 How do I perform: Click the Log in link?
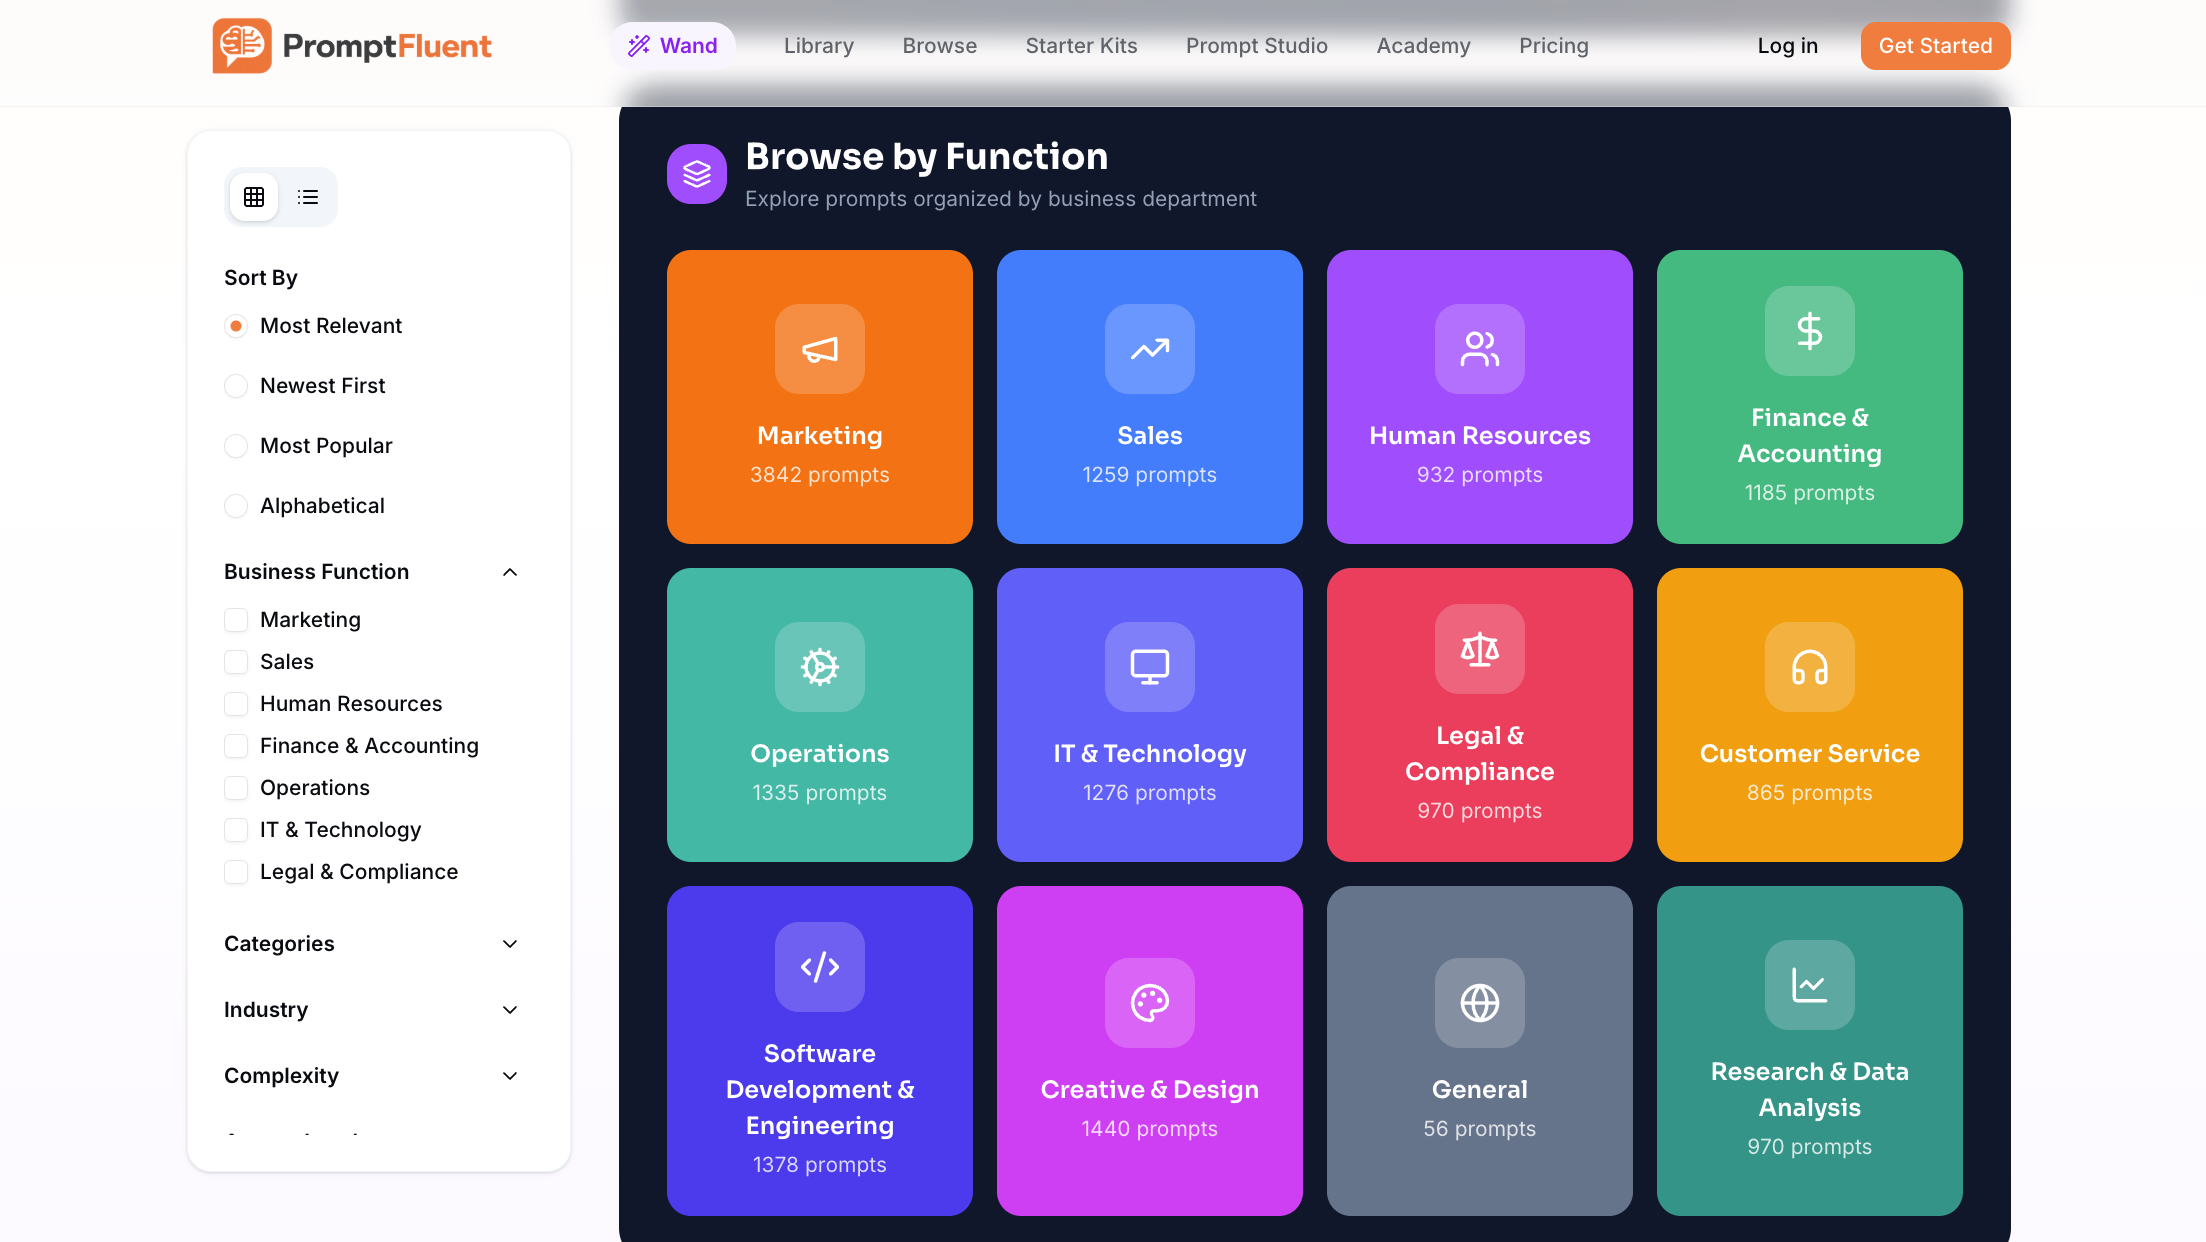pyautogui.click(x=1787, y=45)
